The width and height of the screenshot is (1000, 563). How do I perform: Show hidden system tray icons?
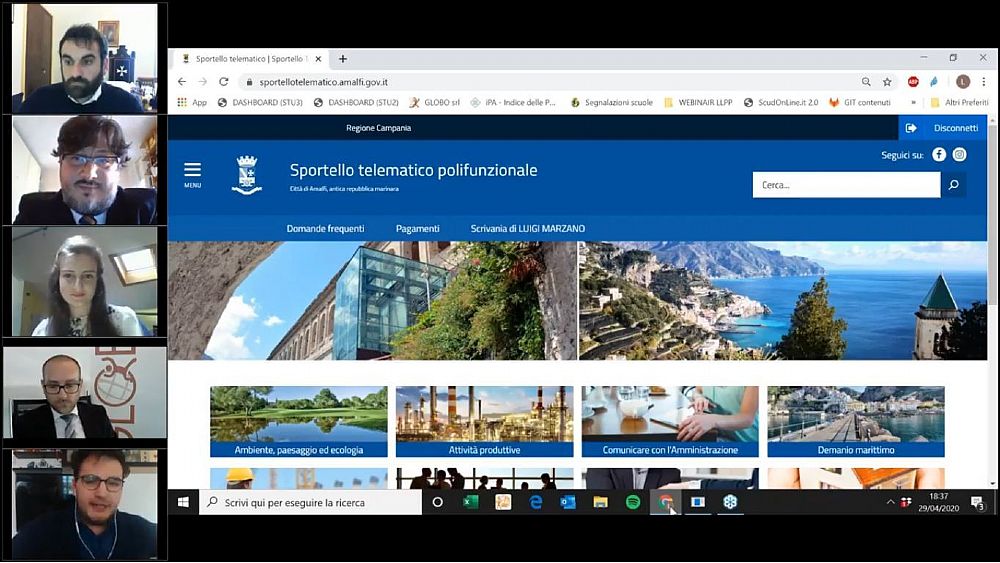(890, 502)
